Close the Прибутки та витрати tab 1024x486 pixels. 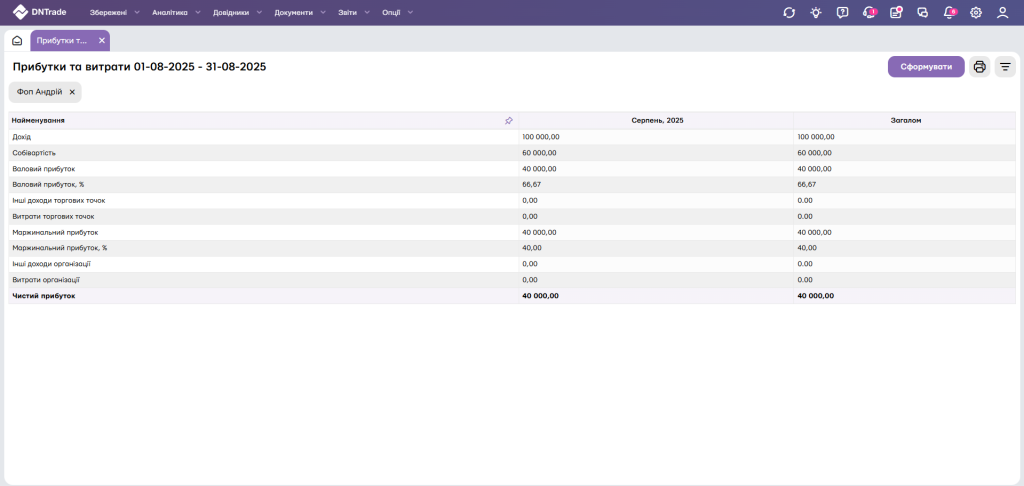click(102, 41)
